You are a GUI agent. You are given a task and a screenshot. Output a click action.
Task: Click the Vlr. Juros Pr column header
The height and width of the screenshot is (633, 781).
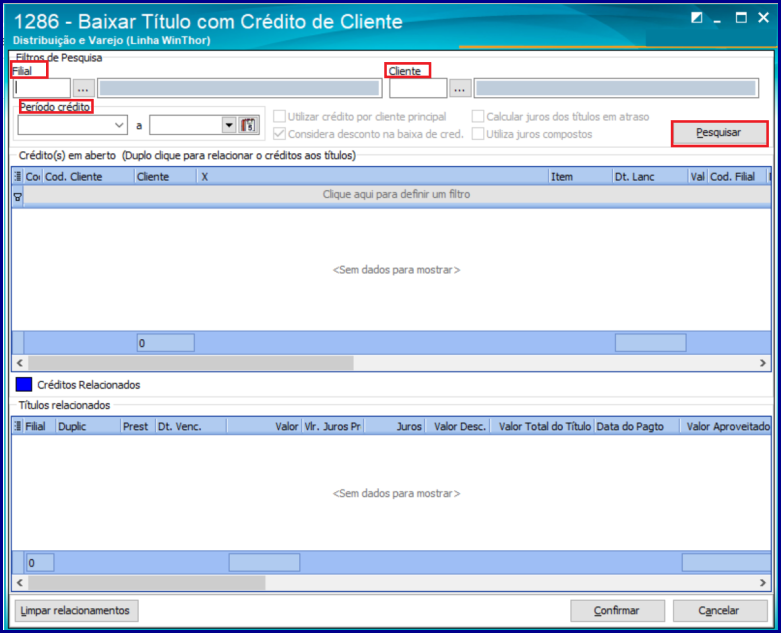pos(333,427)
